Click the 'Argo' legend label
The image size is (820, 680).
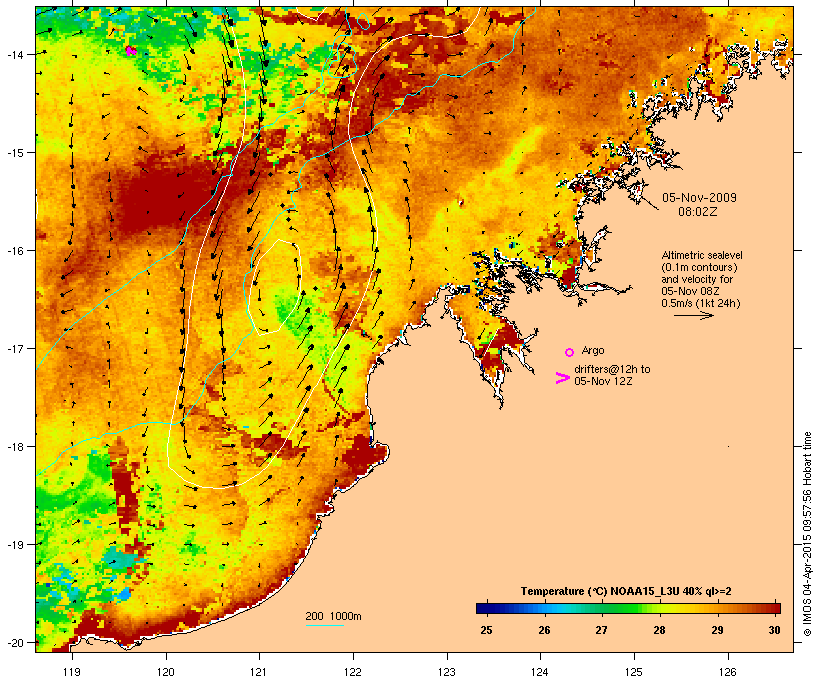(593, 350)
